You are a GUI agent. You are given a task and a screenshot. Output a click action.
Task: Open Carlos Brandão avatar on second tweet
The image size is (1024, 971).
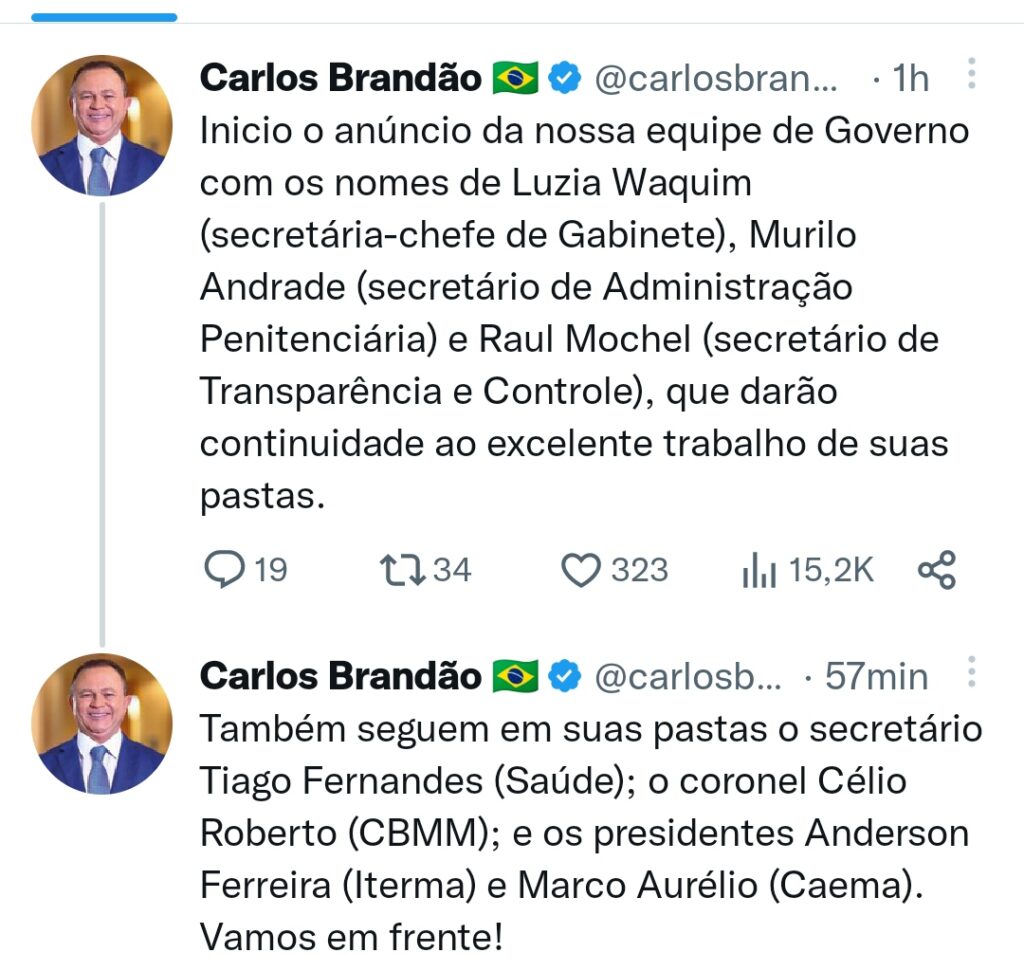[x=102, y=724]
